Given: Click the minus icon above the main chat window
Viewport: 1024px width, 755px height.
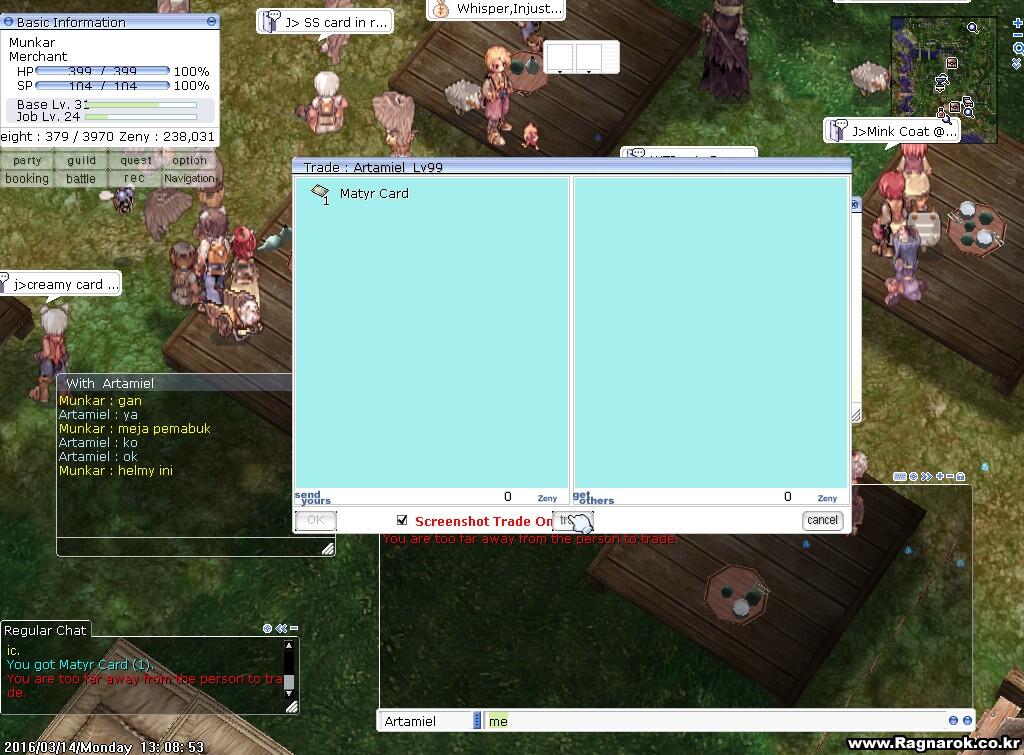Looking at the screenshot, I should coord(950,477).
